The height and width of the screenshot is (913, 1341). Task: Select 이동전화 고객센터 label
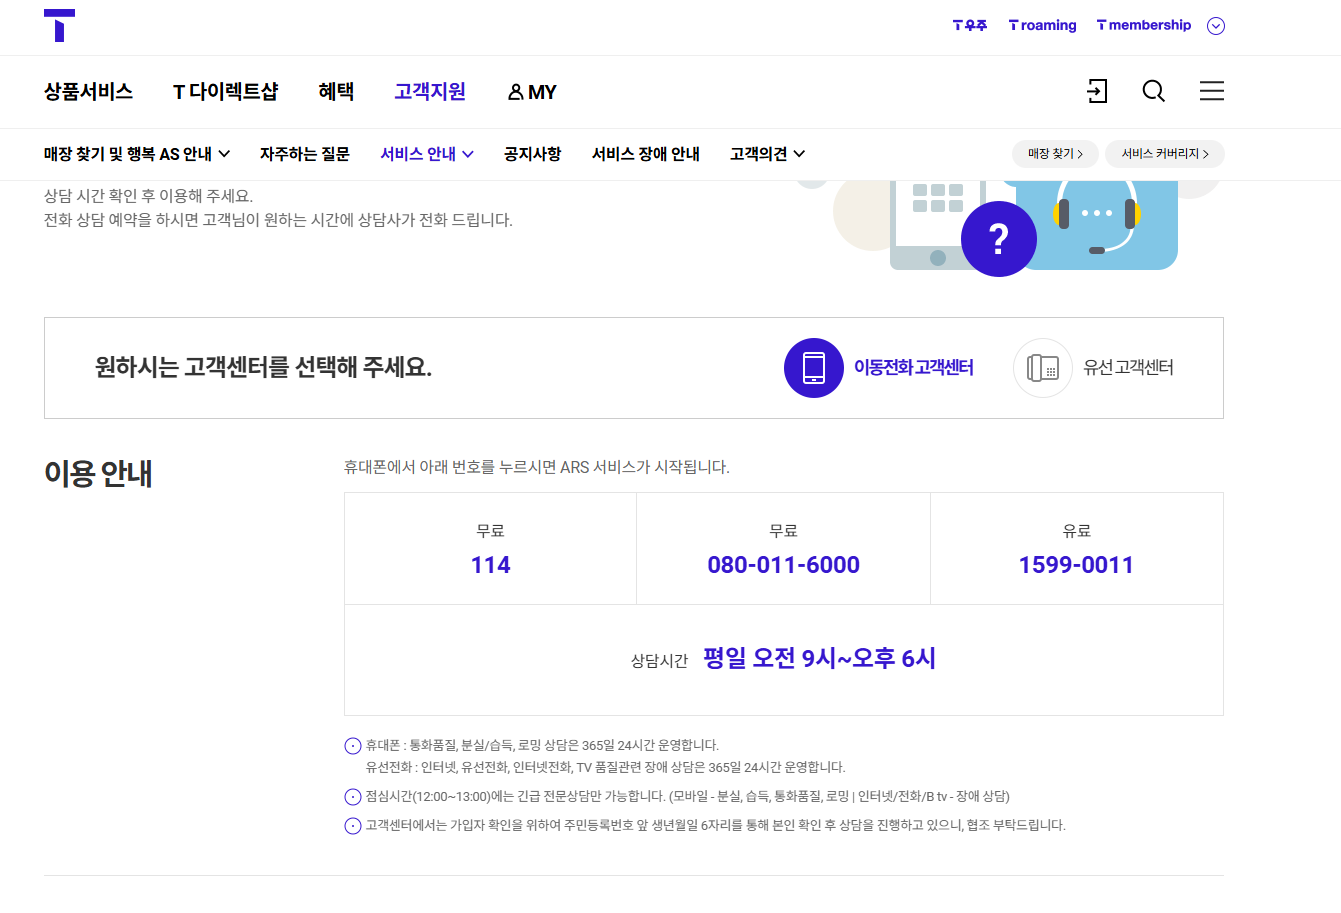(914, 368)
